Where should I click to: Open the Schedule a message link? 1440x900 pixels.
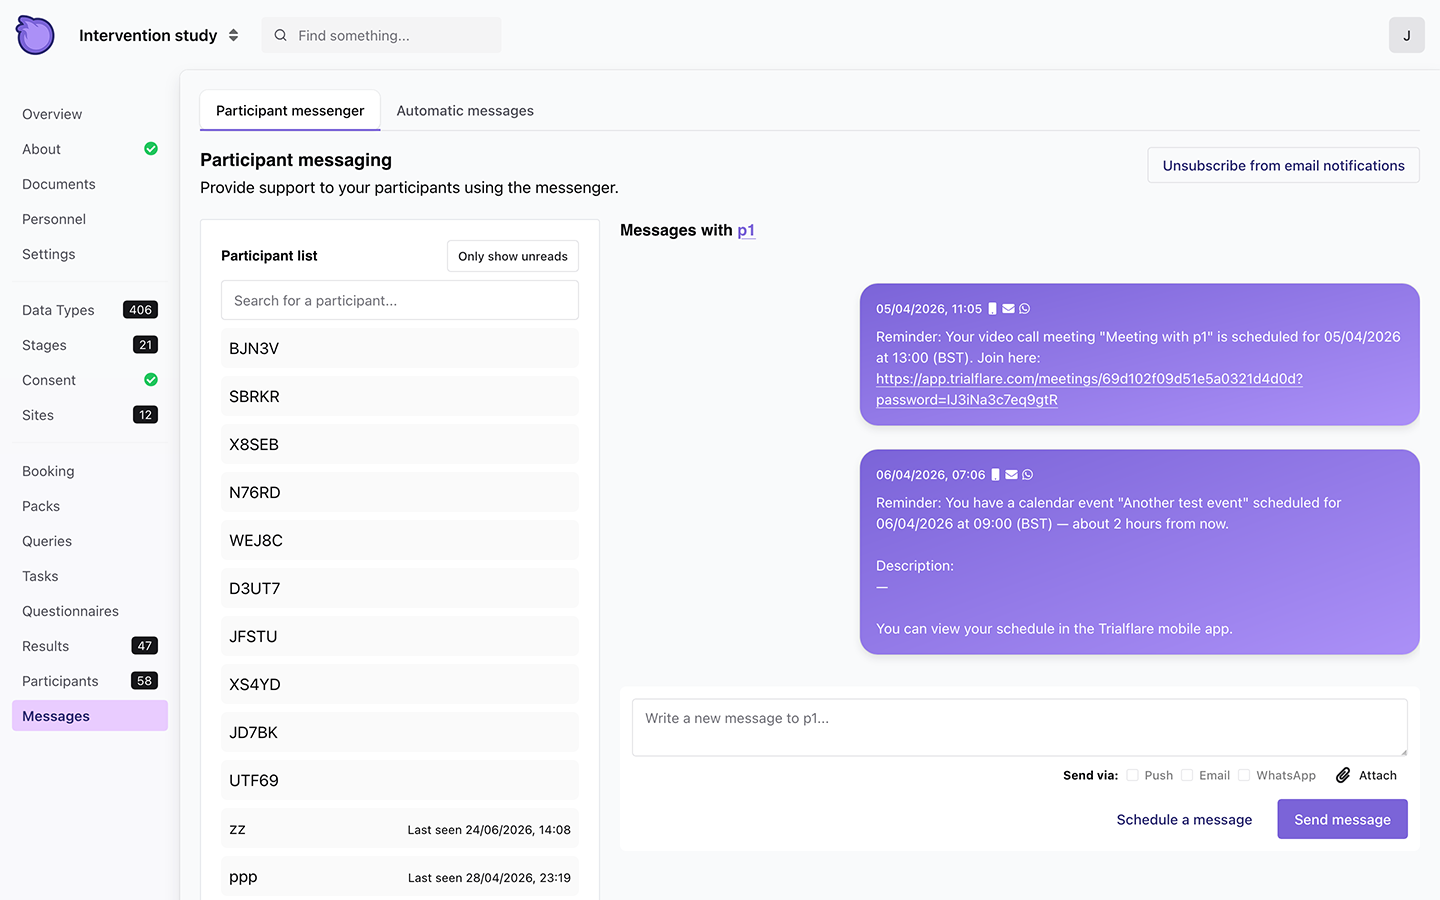coord(1184,819)
